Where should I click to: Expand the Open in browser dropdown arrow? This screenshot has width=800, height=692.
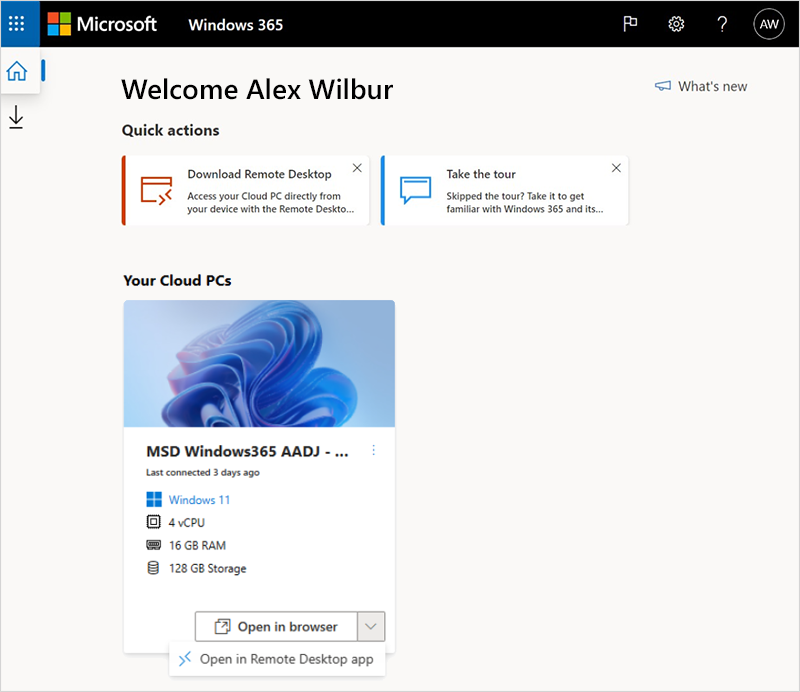[x=371, y=626]
